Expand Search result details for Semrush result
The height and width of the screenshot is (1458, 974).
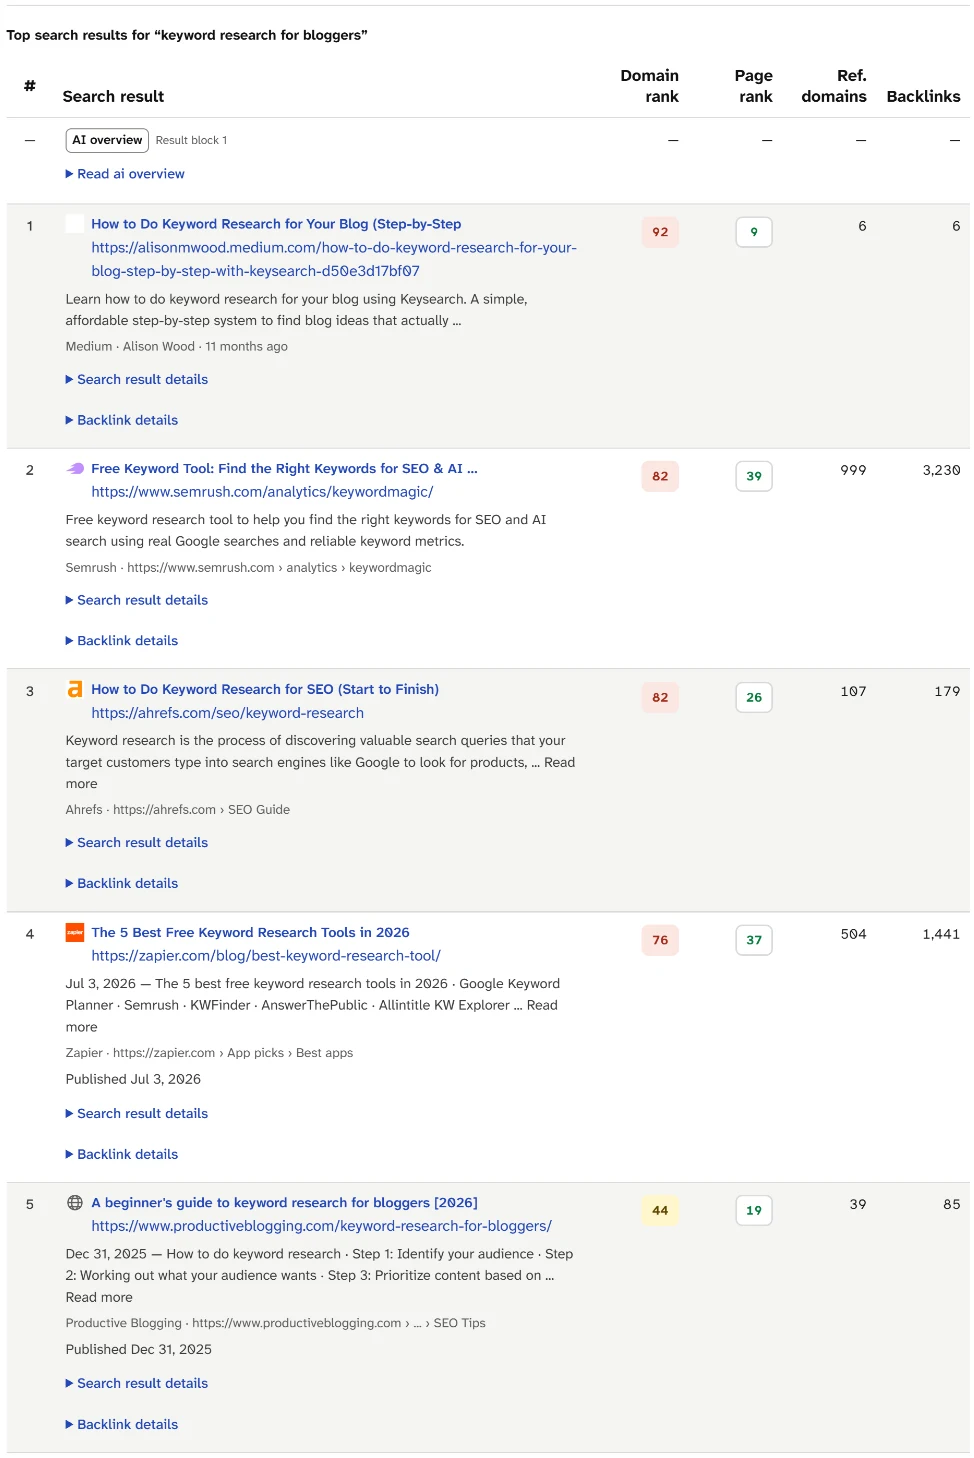point(137,600)
